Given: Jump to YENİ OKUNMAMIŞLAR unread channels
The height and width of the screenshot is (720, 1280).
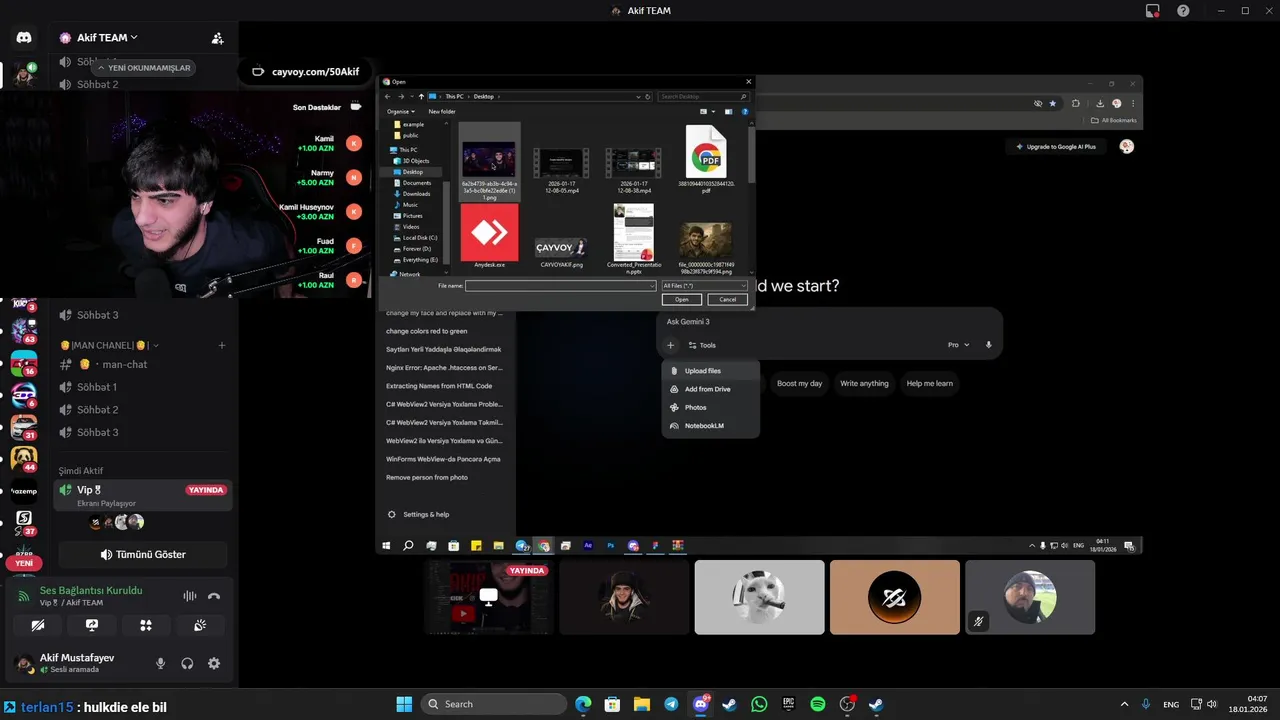Looking at the screenshot, I should point(142,68).
